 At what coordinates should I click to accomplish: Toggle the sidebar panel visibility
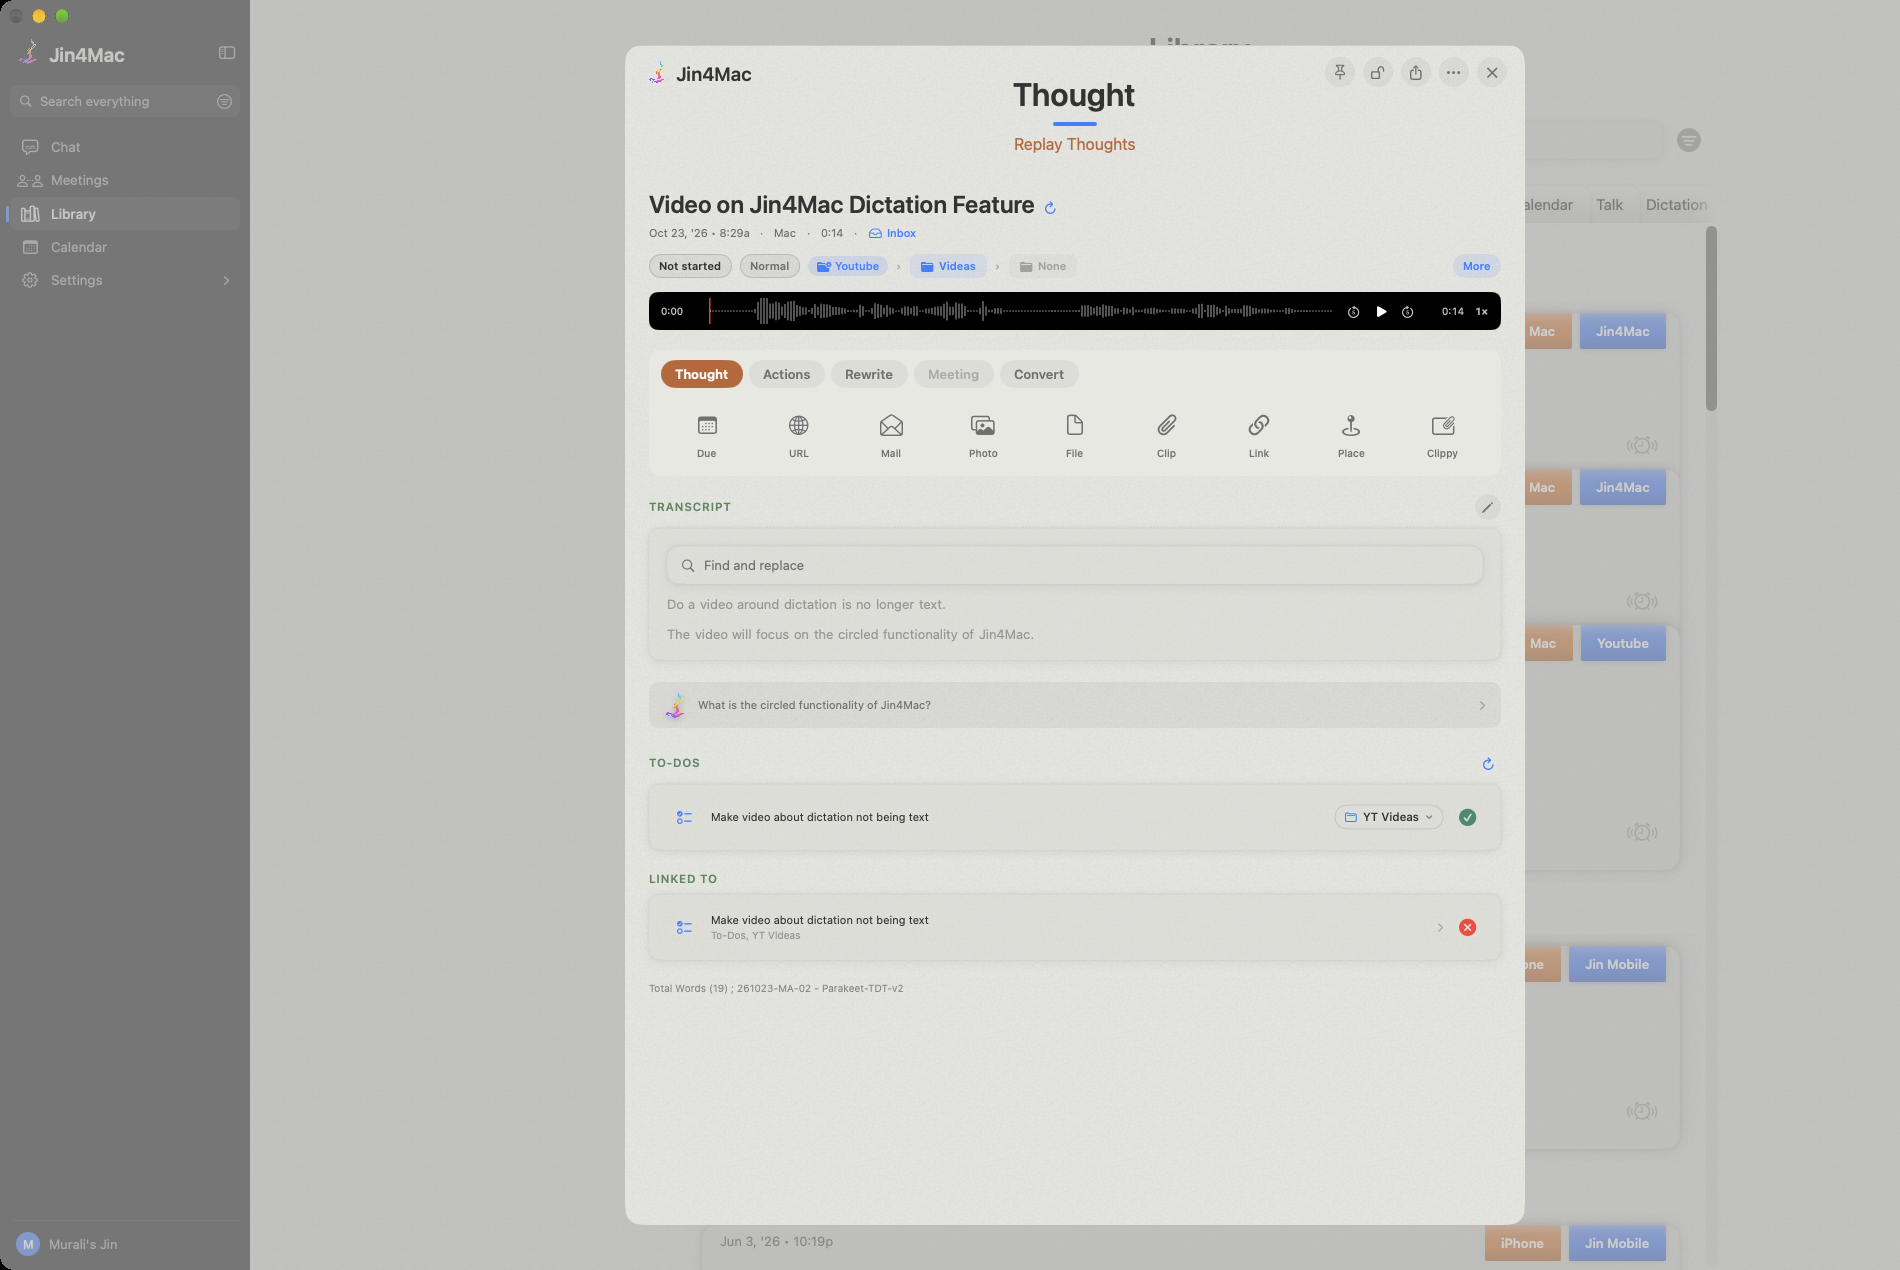coord(227,53)
